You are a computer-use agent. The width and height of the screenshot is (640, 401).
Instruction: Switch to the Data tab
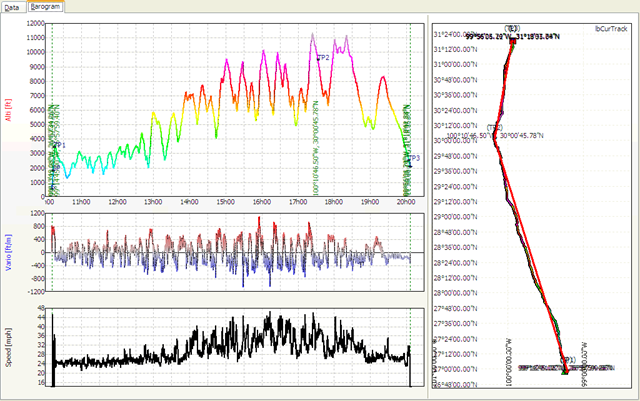click(13, 6)
